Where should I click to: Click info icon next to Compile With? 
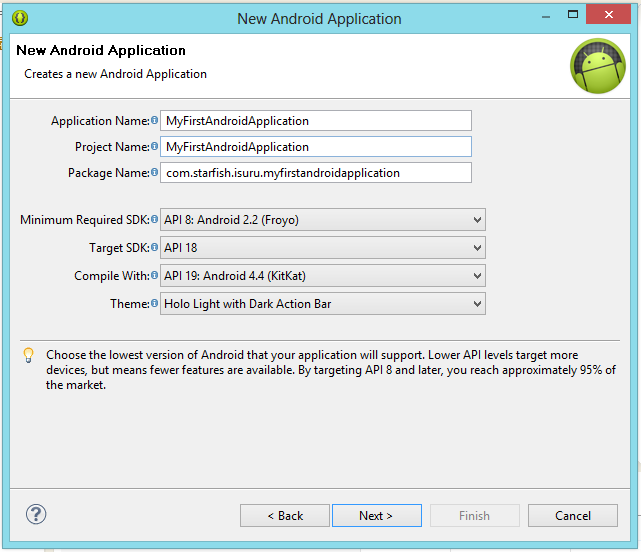(154, 275)
